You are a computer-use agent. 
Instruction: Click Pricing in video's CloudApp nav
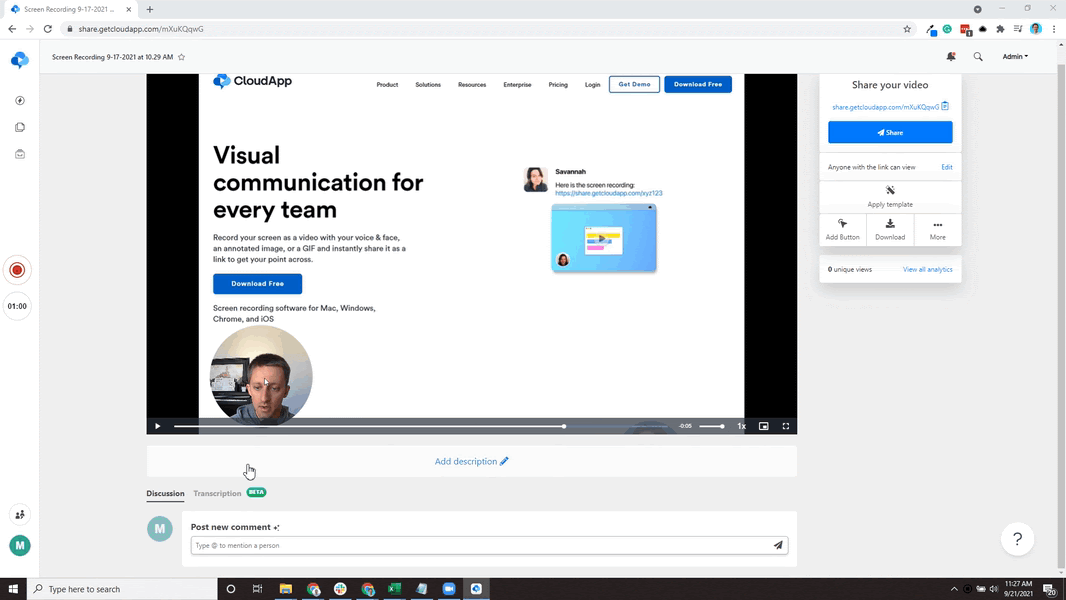[557, 85]
